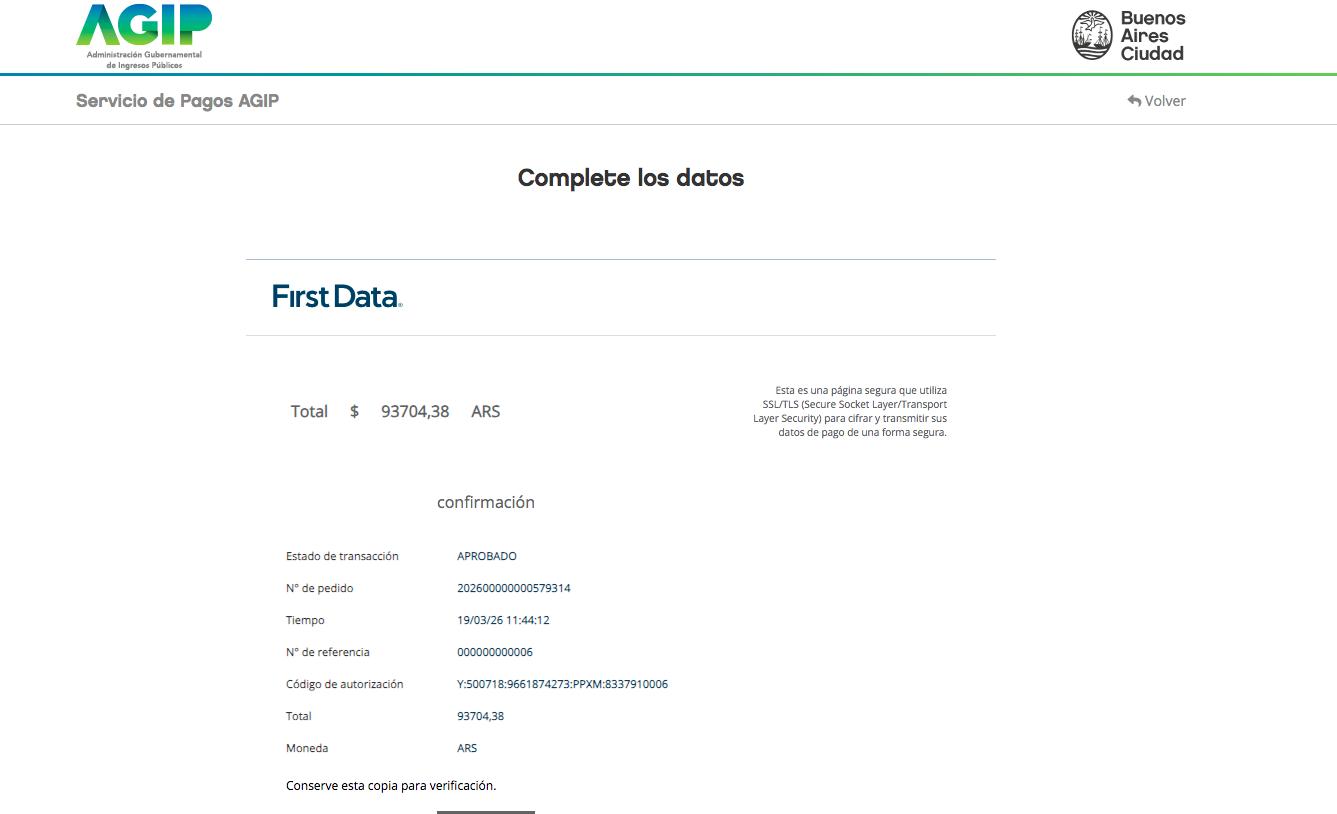Click the APROBADO transaction status value
The image size is (1337, 814).
[487, 556]
